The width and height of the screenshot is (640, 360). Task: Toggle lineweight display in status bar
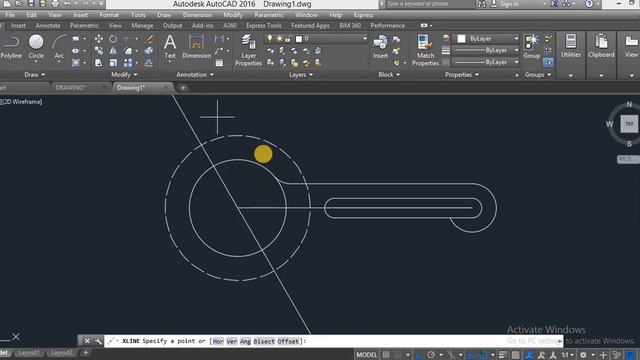point(503,355)
